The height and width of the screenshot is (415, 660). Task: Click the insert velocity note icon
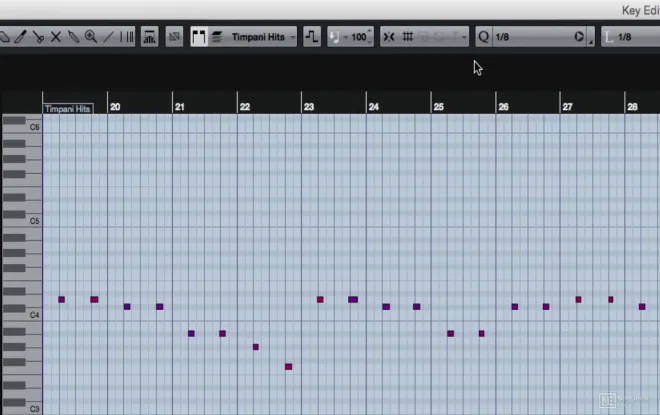click(334, 37)
